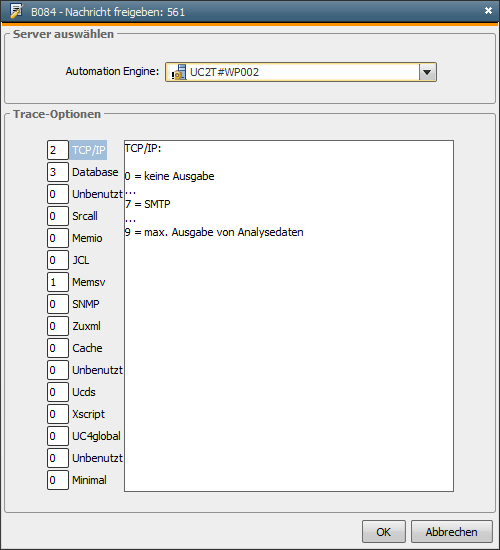The image size is (500, 550).
Task: Click the Zuxml trace level input
Action: (58, 326)
